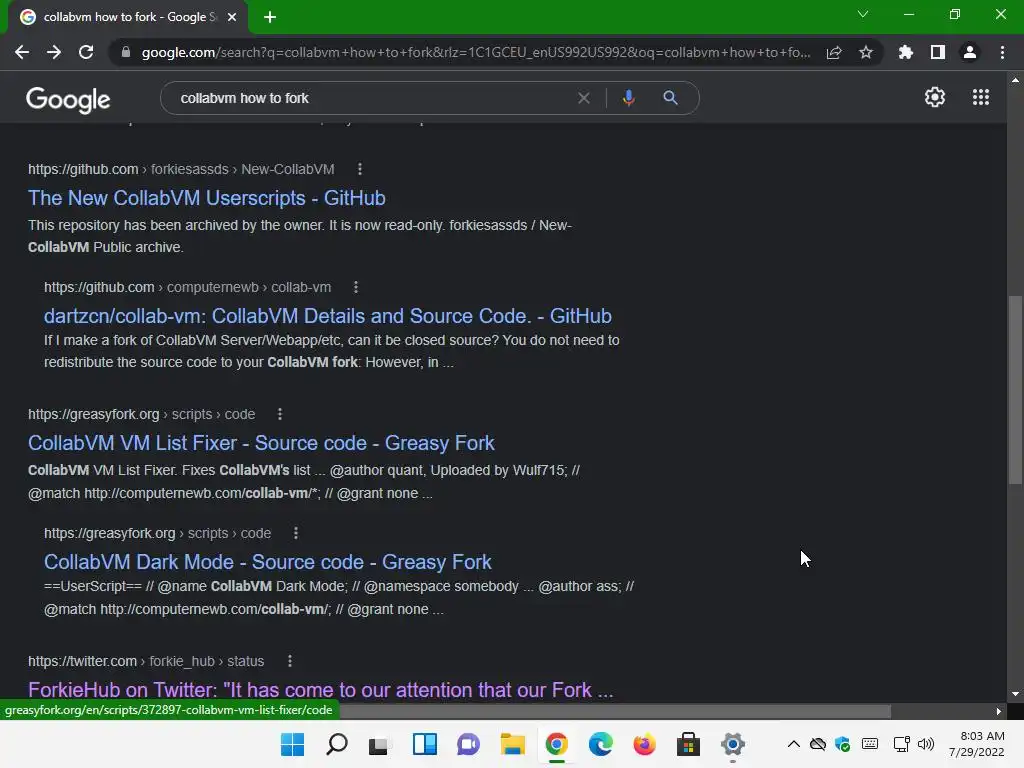This screenshot has height=768, width=1024.
Task: Close the 'collabvm how to fork' tab
Action: click(232, 17)
